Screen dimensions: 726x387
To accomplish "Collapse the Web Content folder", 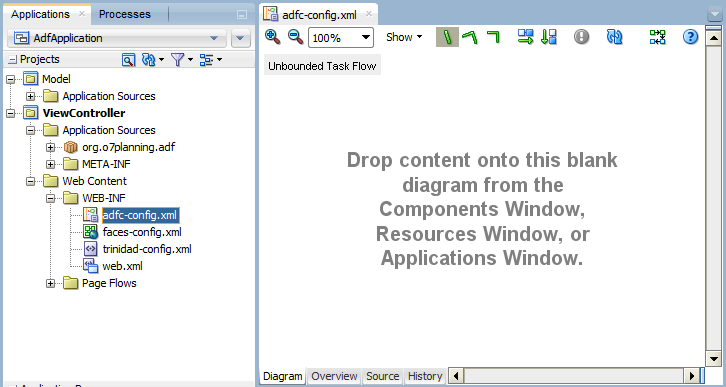I will (x=31, y=181).
